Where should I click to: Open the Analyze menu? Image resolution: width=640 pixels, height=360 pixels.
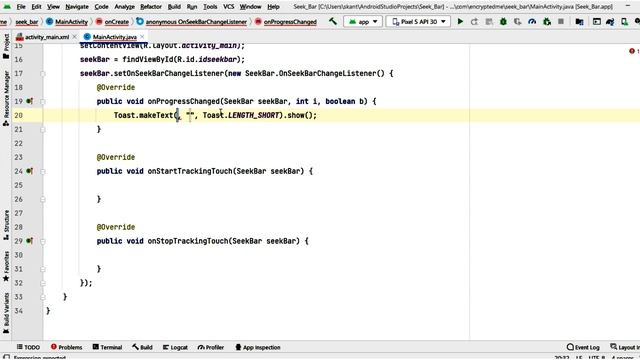click(124, 7)
